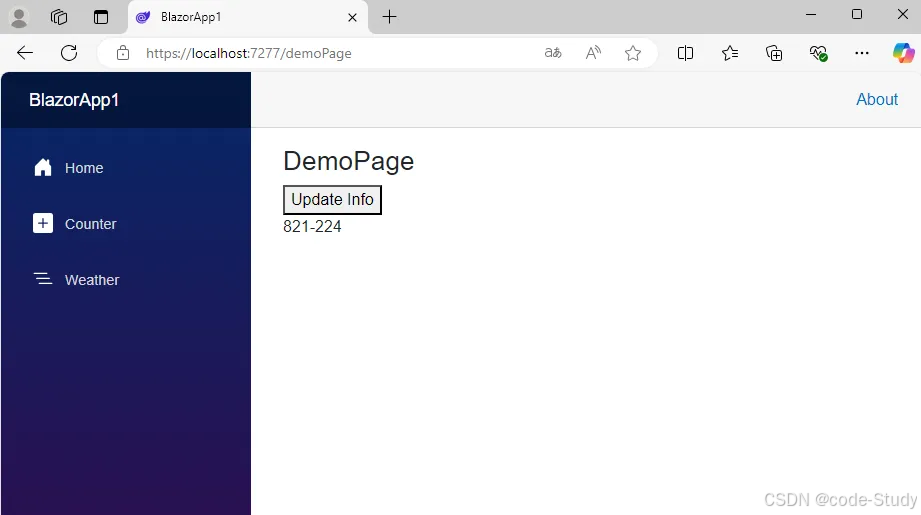Toggle split screen view

point(685,53)
